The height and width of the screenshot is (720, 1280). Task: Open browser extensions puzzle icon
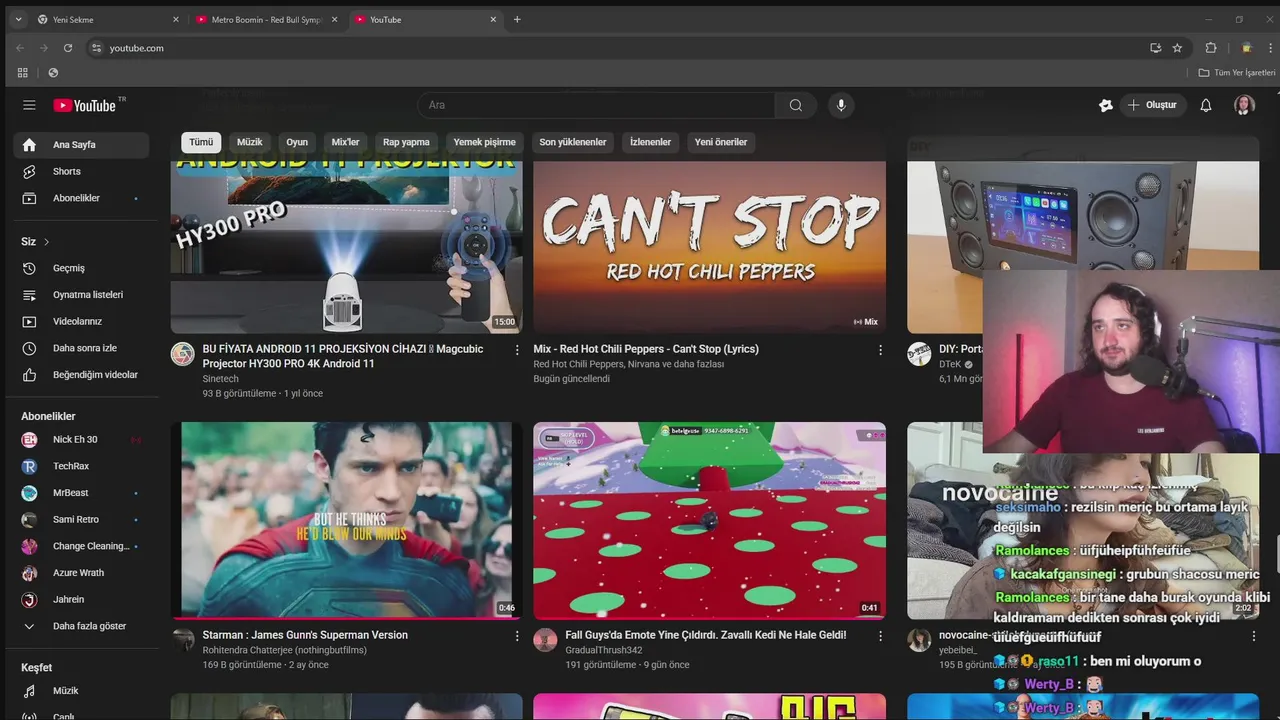pos(1211,48)
